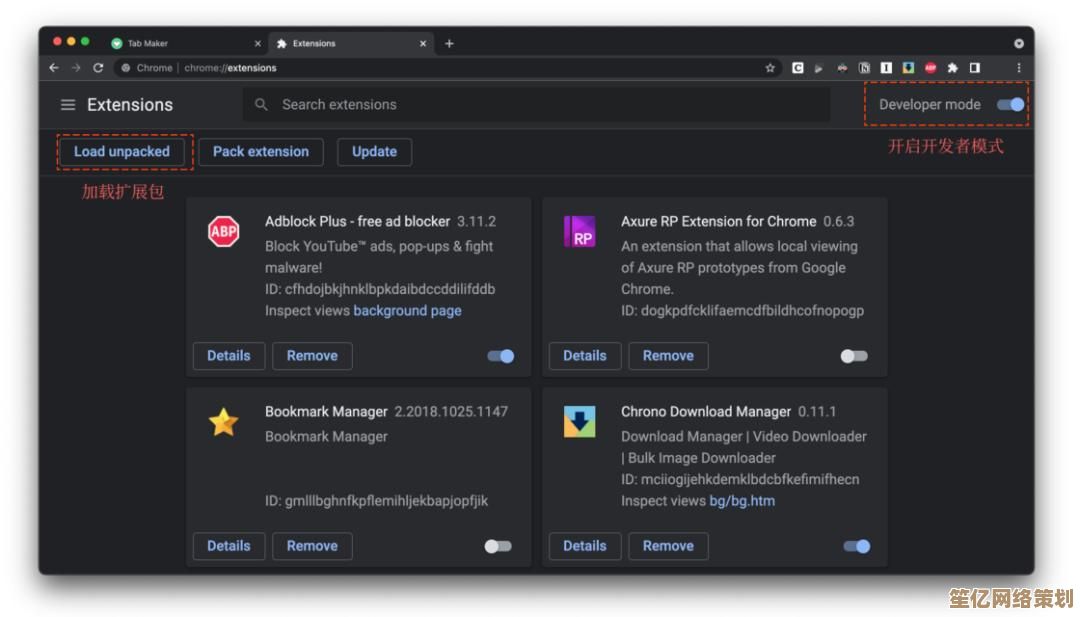
Task: Open the tab search dropdown arrow
Action: (1019, 43)
